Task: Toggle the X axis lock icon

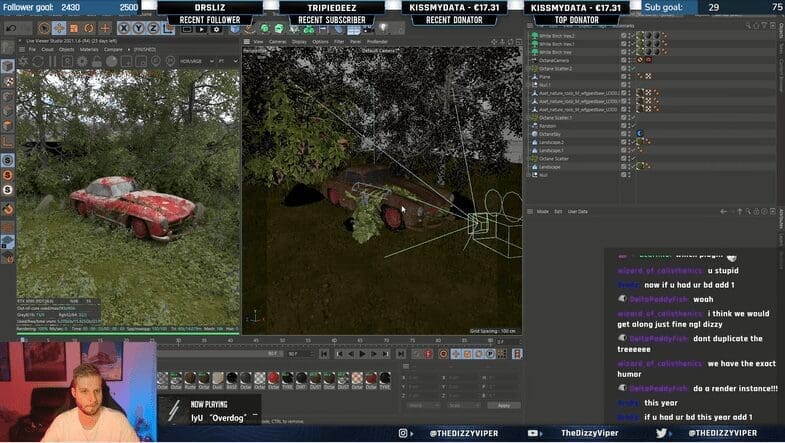Action: pyautogui.click(x=124, y=28)
